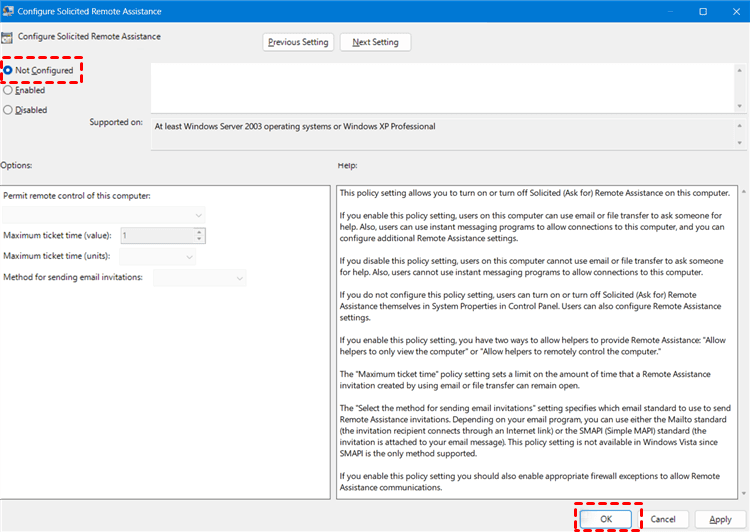Select the Not Configured radio button
The height and width of the screenshot is (532, 750).
(8, 71)
